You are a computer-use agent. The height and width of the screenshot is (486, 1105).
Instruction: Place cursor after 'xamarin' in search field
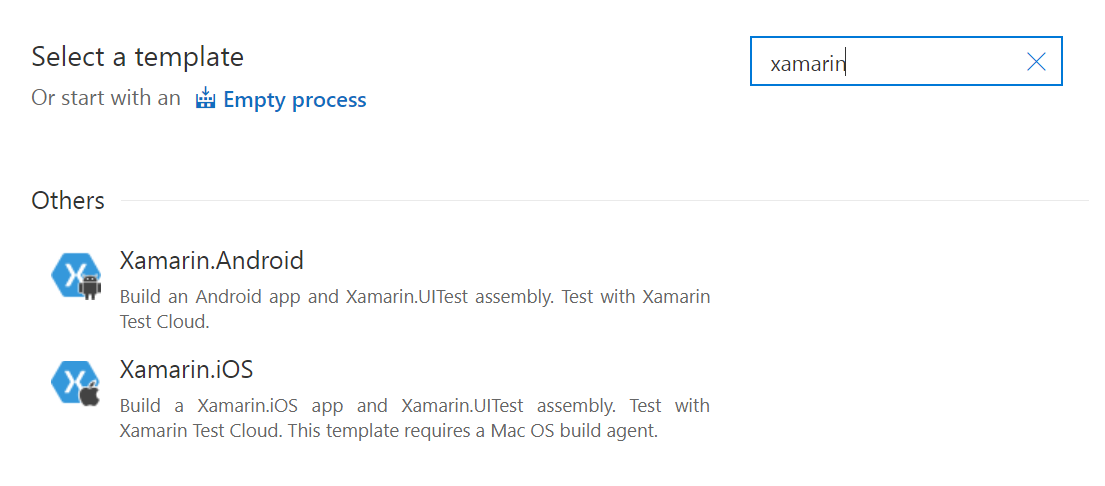(846, 63)
